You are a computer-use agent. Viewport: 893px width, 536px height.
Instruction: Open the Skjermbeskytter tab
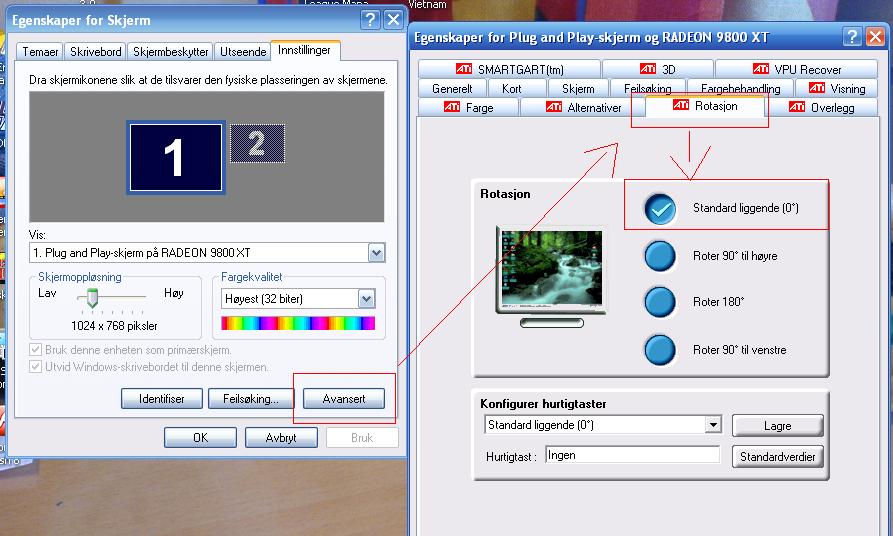[x=170, y=52]
